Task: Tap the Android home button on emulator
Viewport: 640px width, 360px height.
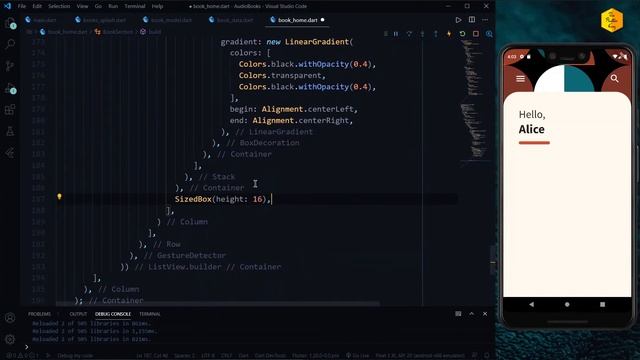Action: click(x=567, y=304)
